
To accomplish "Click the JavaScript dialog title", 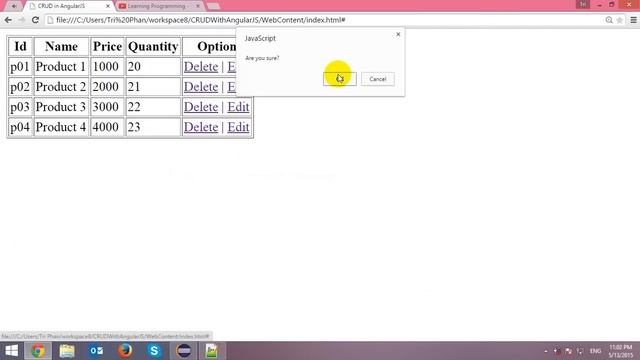I will pyautogui.click(x=260, y=38).
